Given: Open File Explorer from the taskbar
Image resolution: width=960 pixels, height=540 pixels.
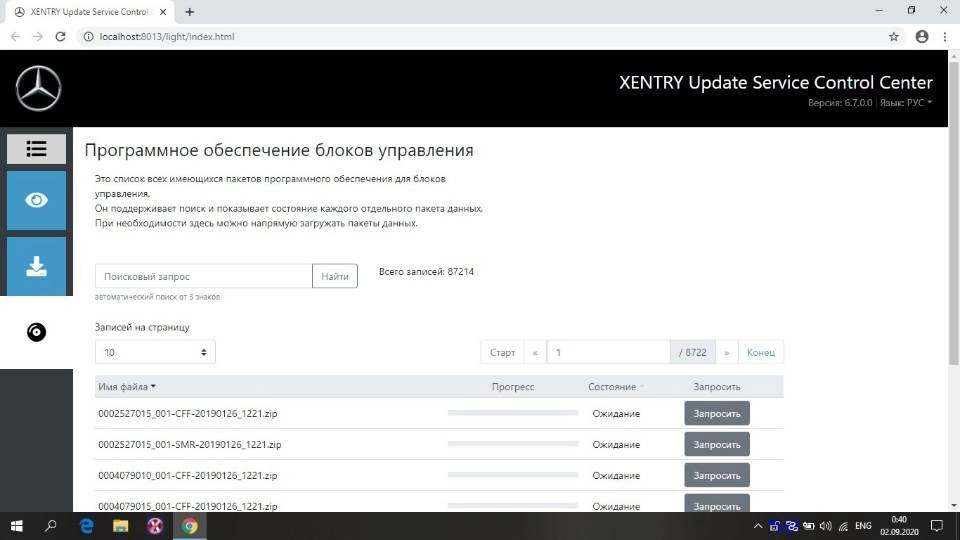Looking at the screenshot, I should pyautogui.click(x=121, y=526).
